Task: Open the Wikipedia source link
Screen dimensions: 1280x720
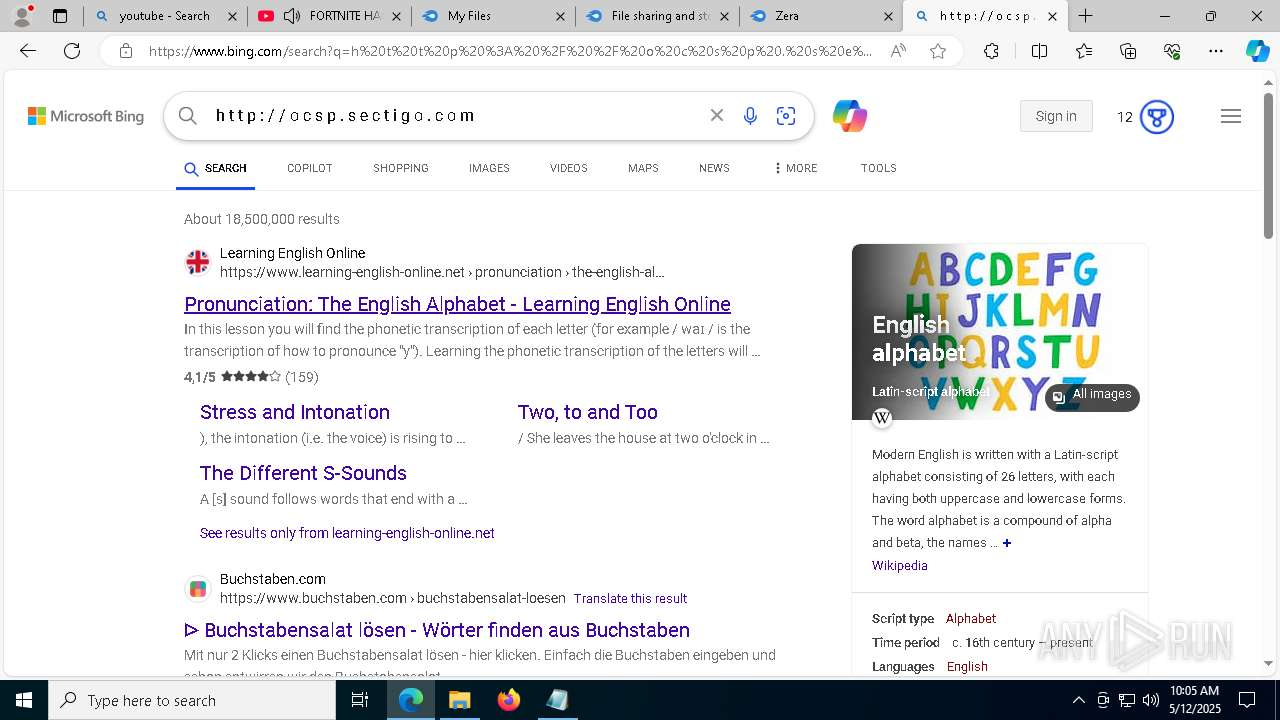Action: 899,565
